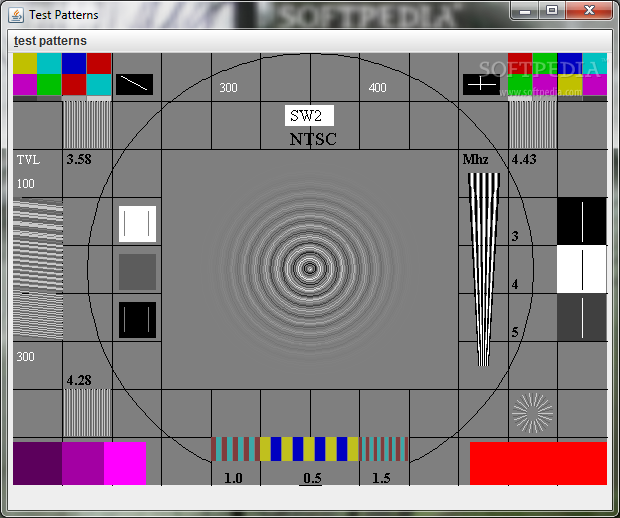Click the white SW2 label box

pyautogui.click(x=309, y=115)
